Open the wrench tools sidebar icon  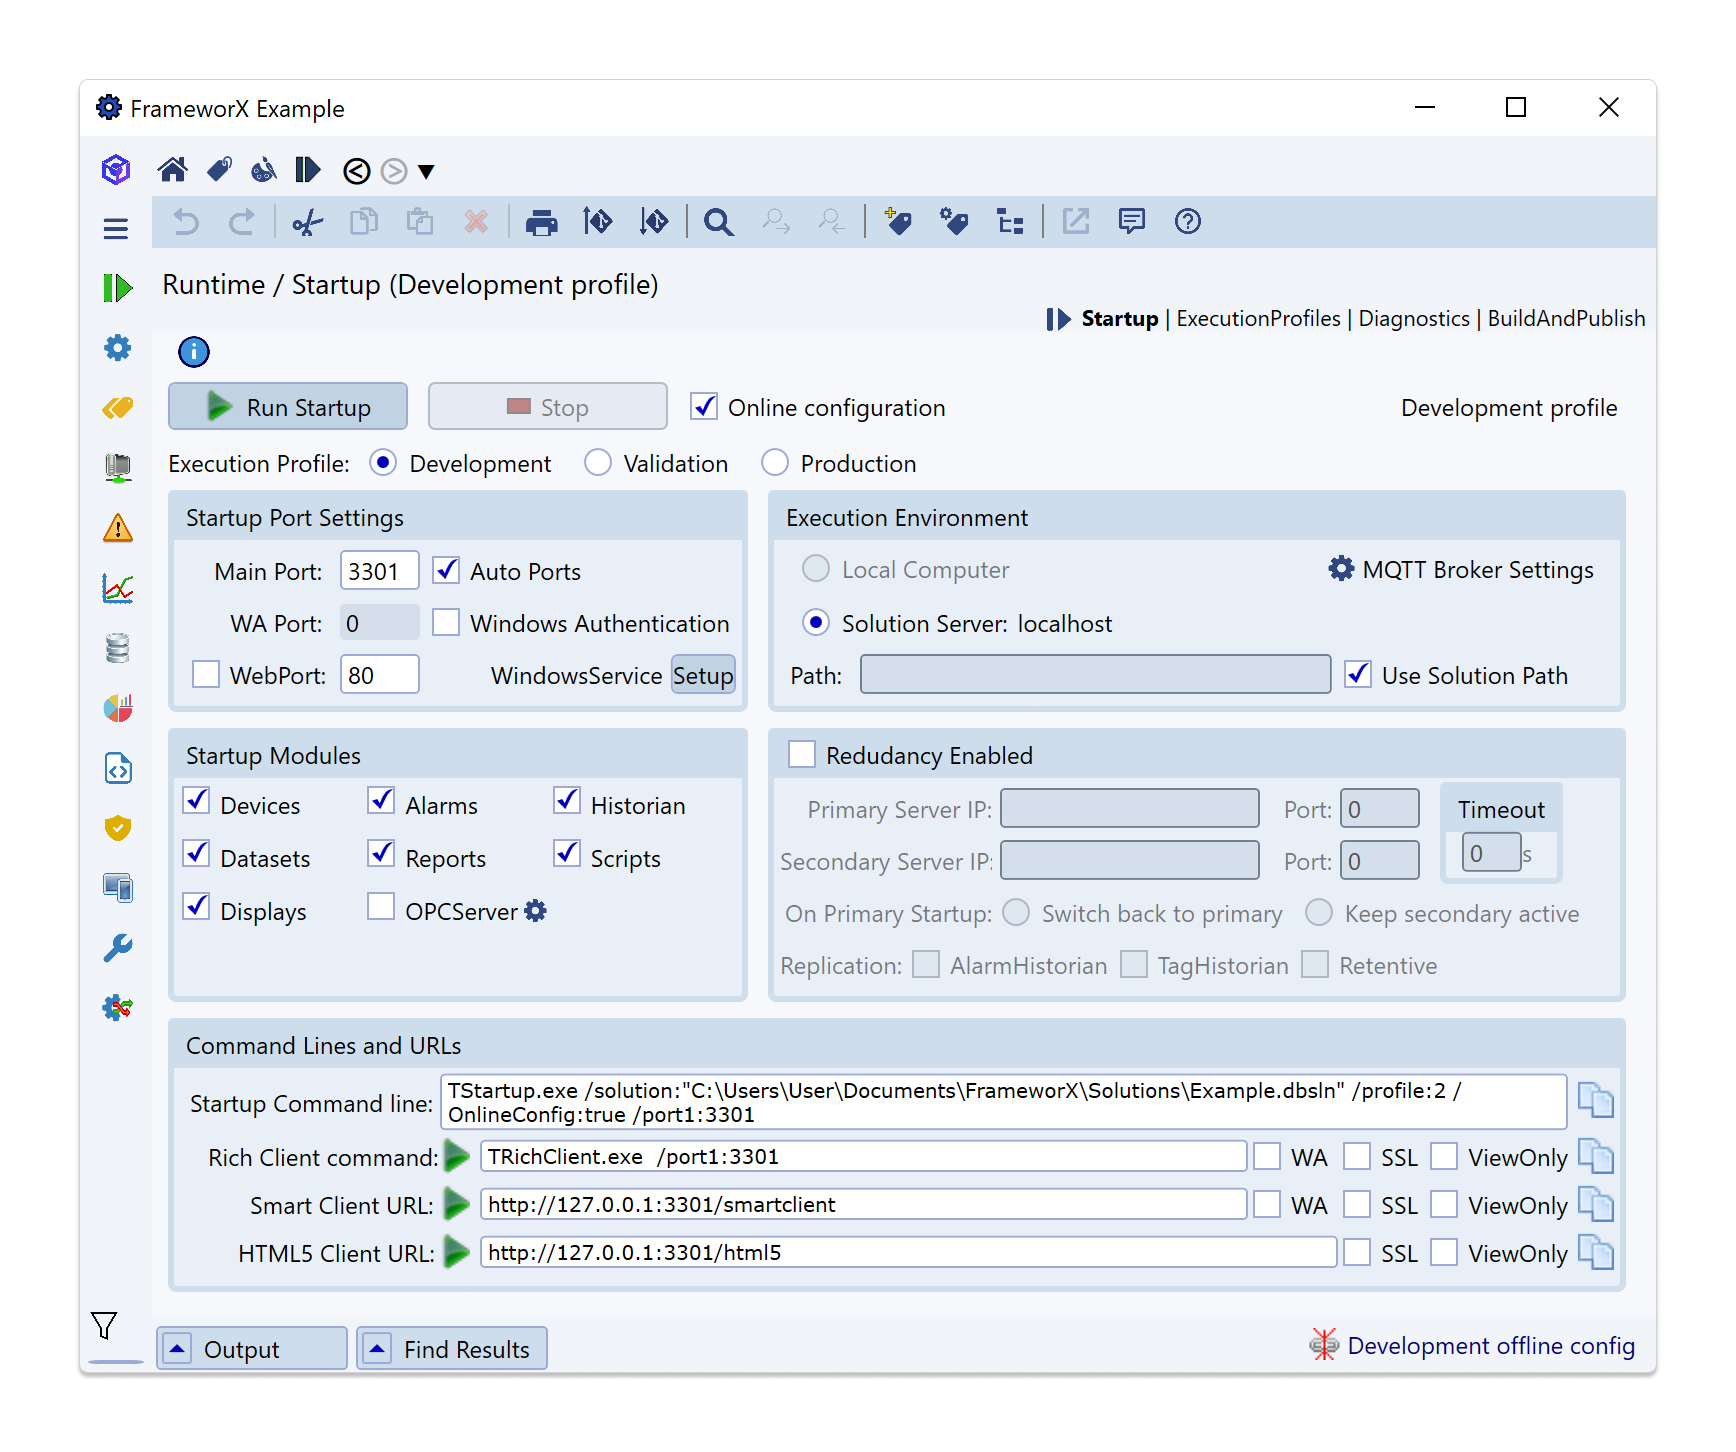point(117,948)
